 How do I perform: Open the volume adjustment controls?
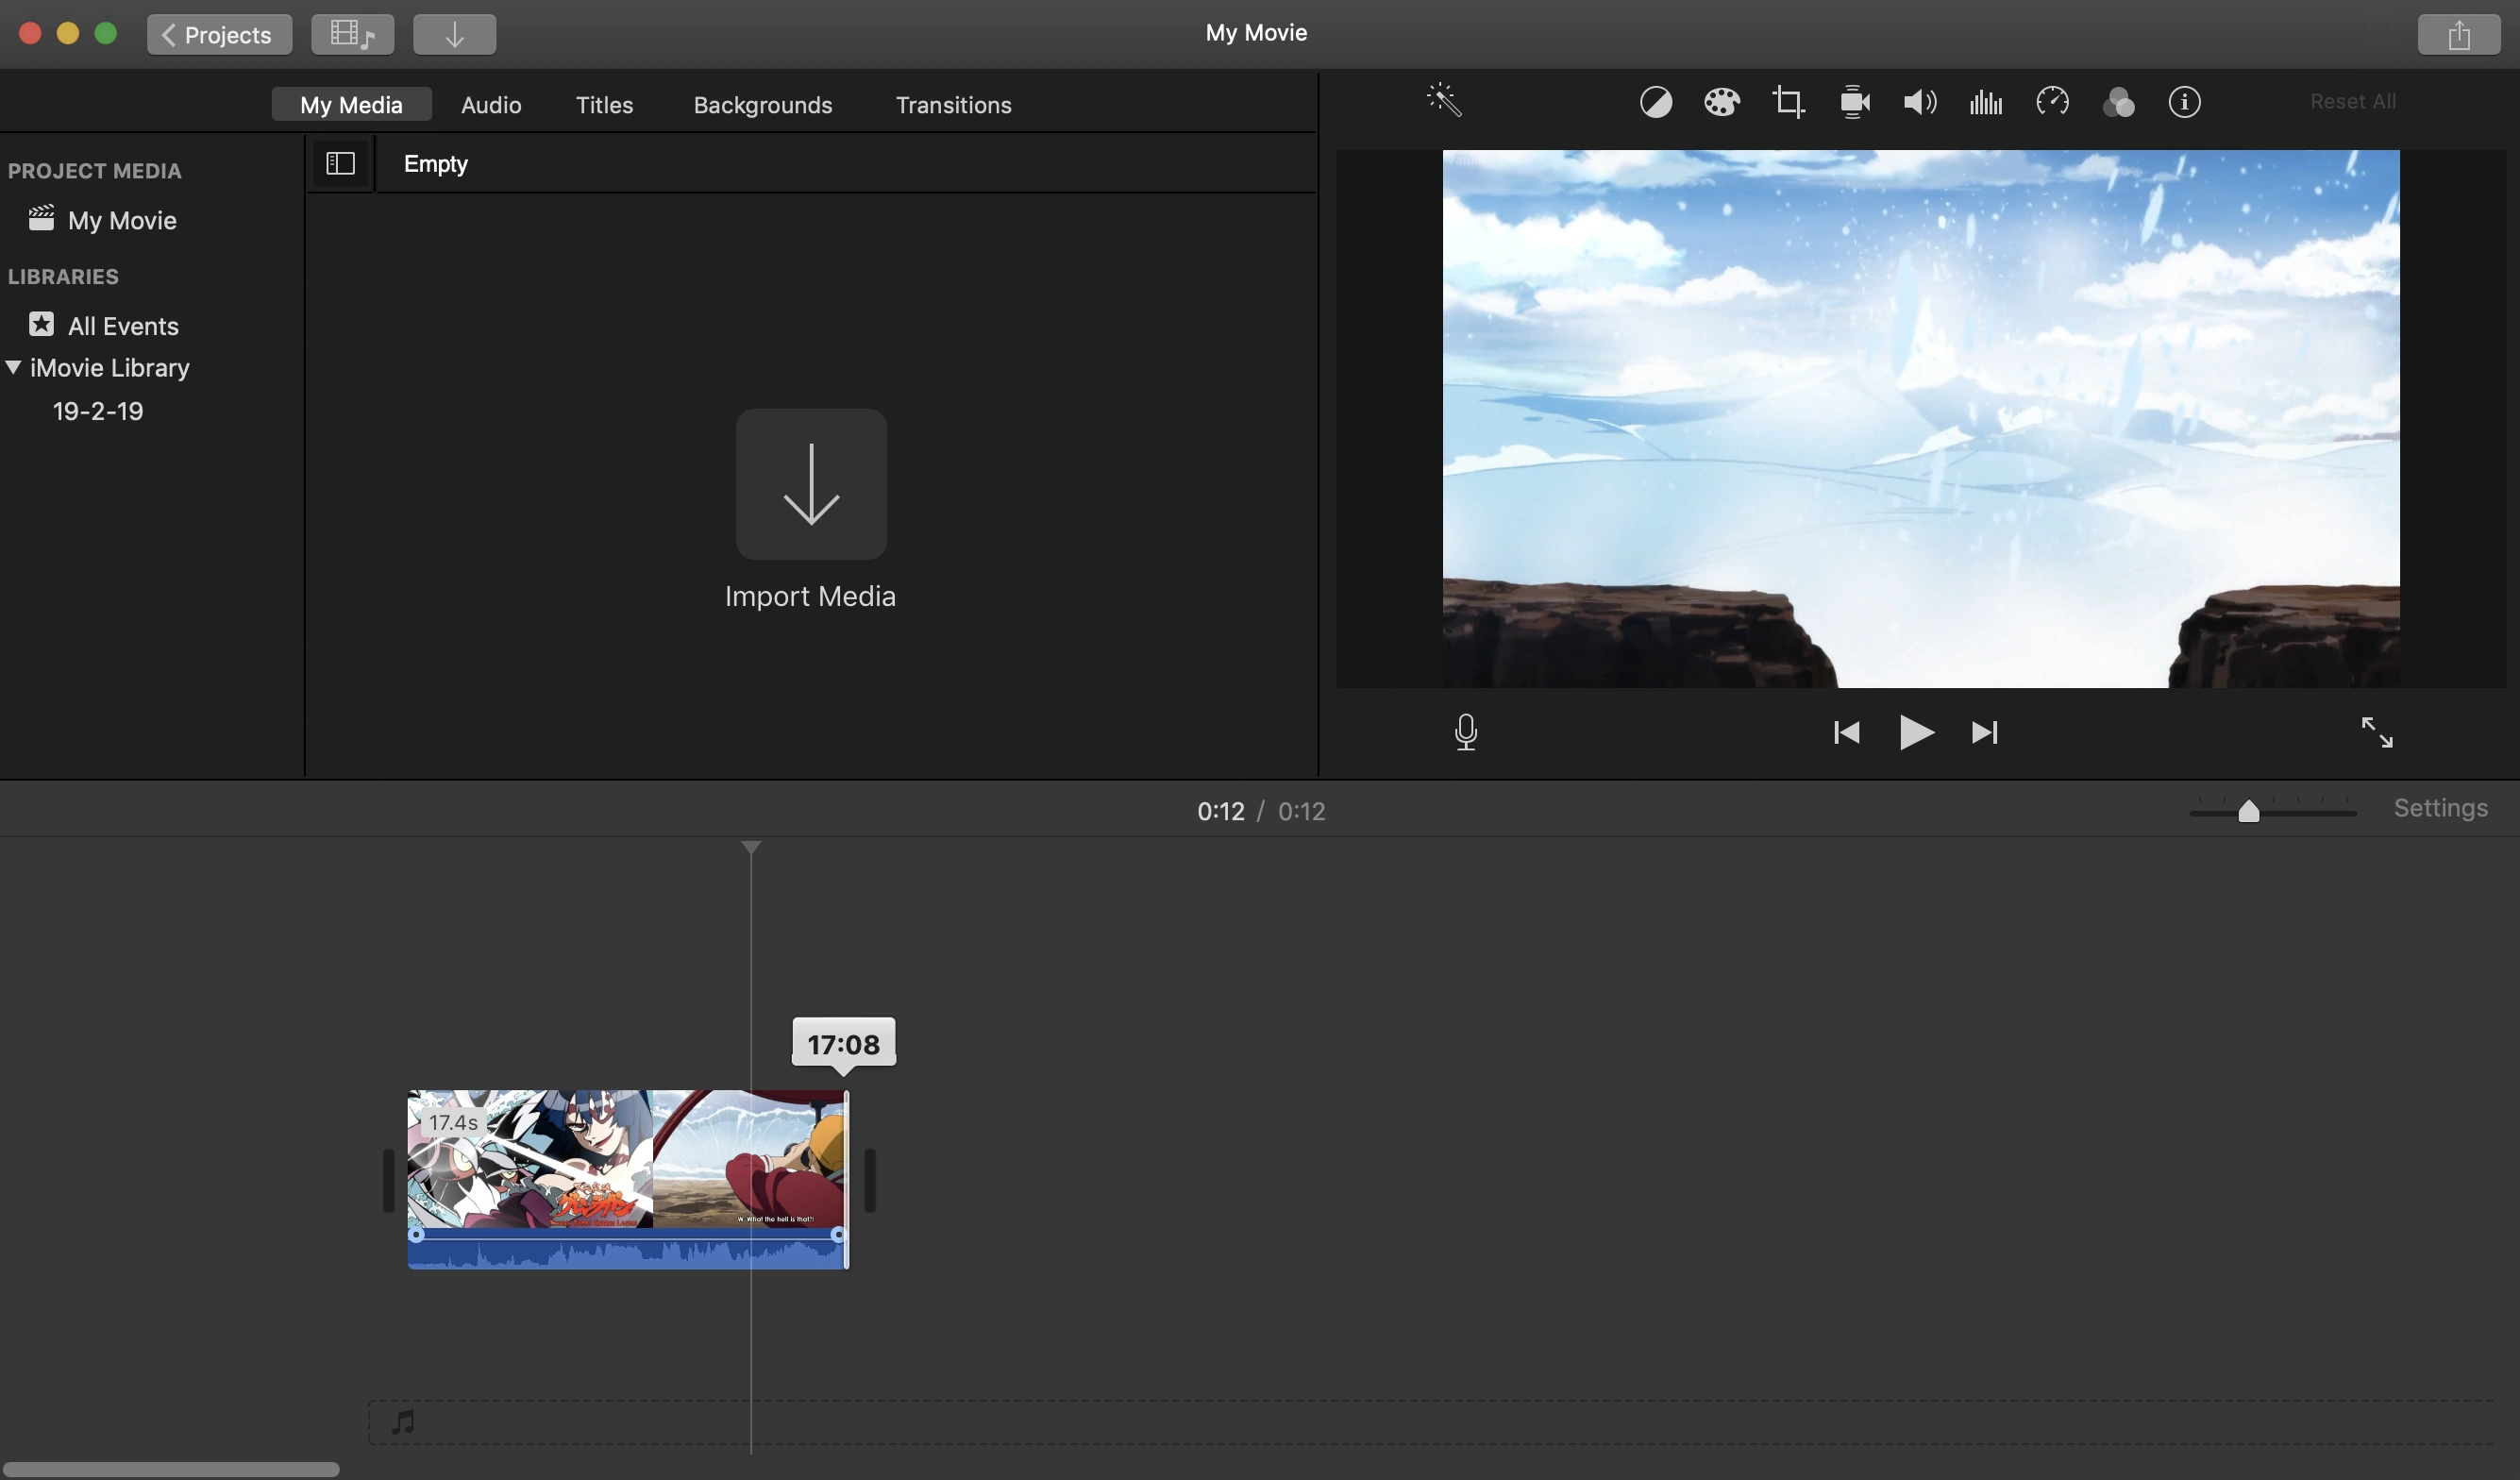point(1919,102)
